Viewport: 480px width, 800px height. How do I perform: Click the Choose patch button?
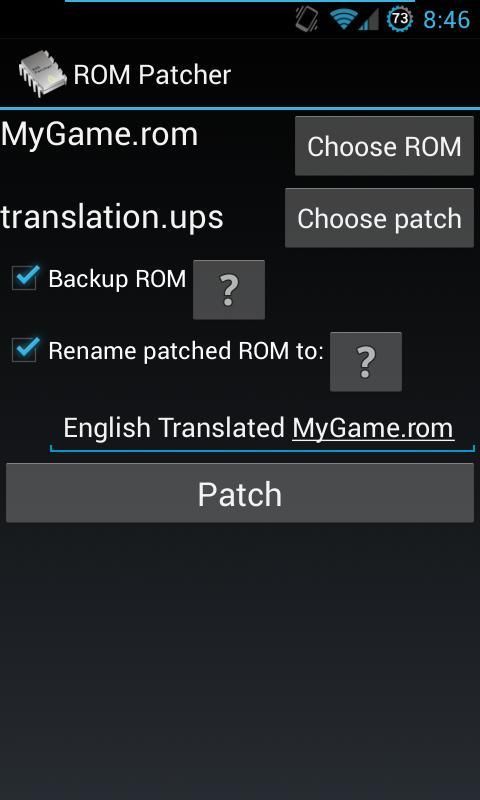pos(379,218)
